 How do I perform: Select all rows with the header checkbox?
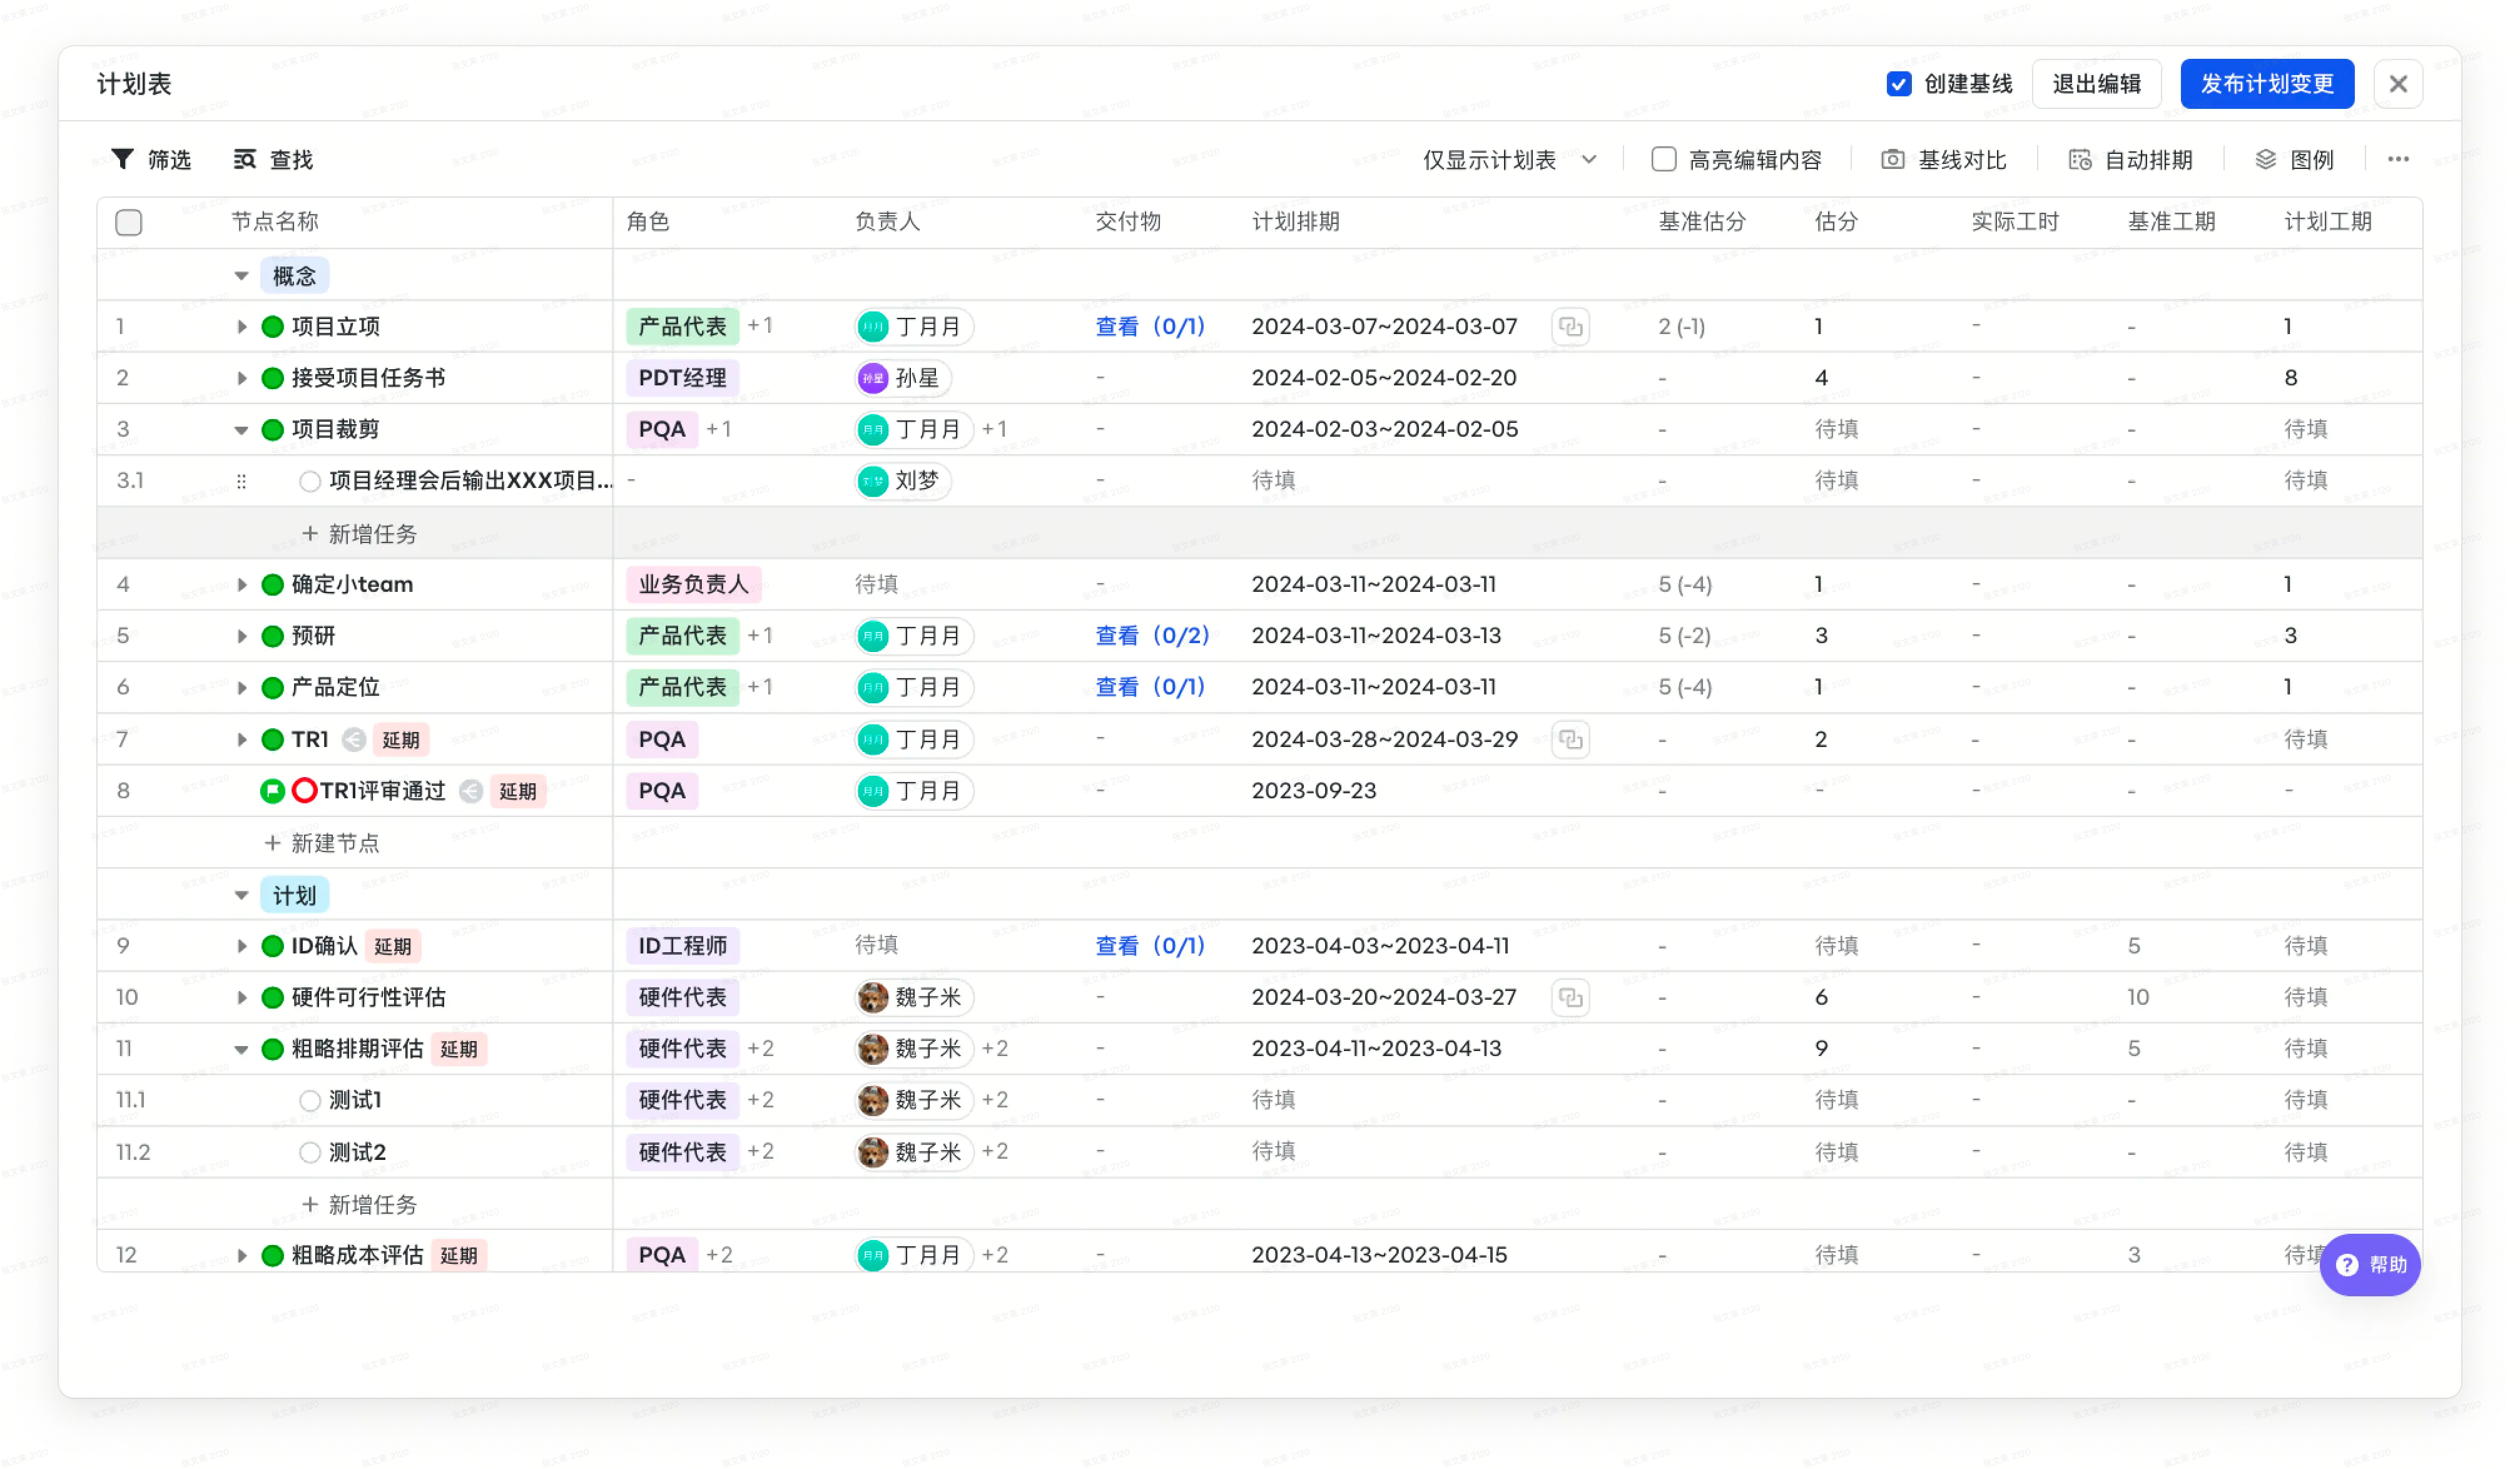click(x=129, y=222)
